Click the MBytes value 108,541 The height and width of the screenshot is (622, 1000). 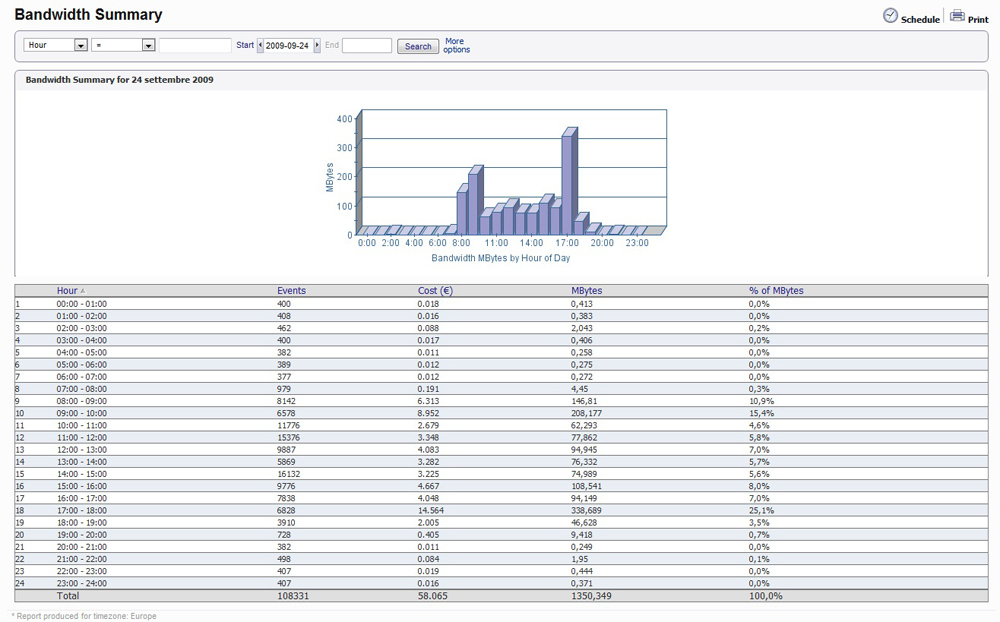586,486
